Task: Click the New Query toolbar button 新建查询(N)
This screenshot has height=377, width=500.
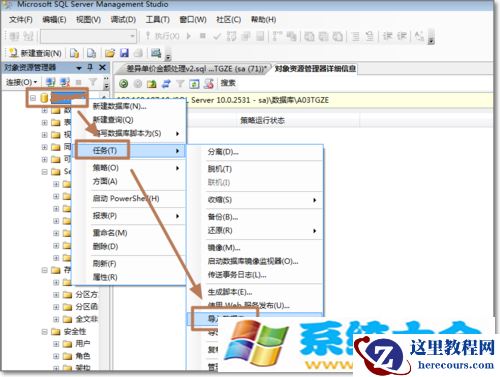Action: 35,53
